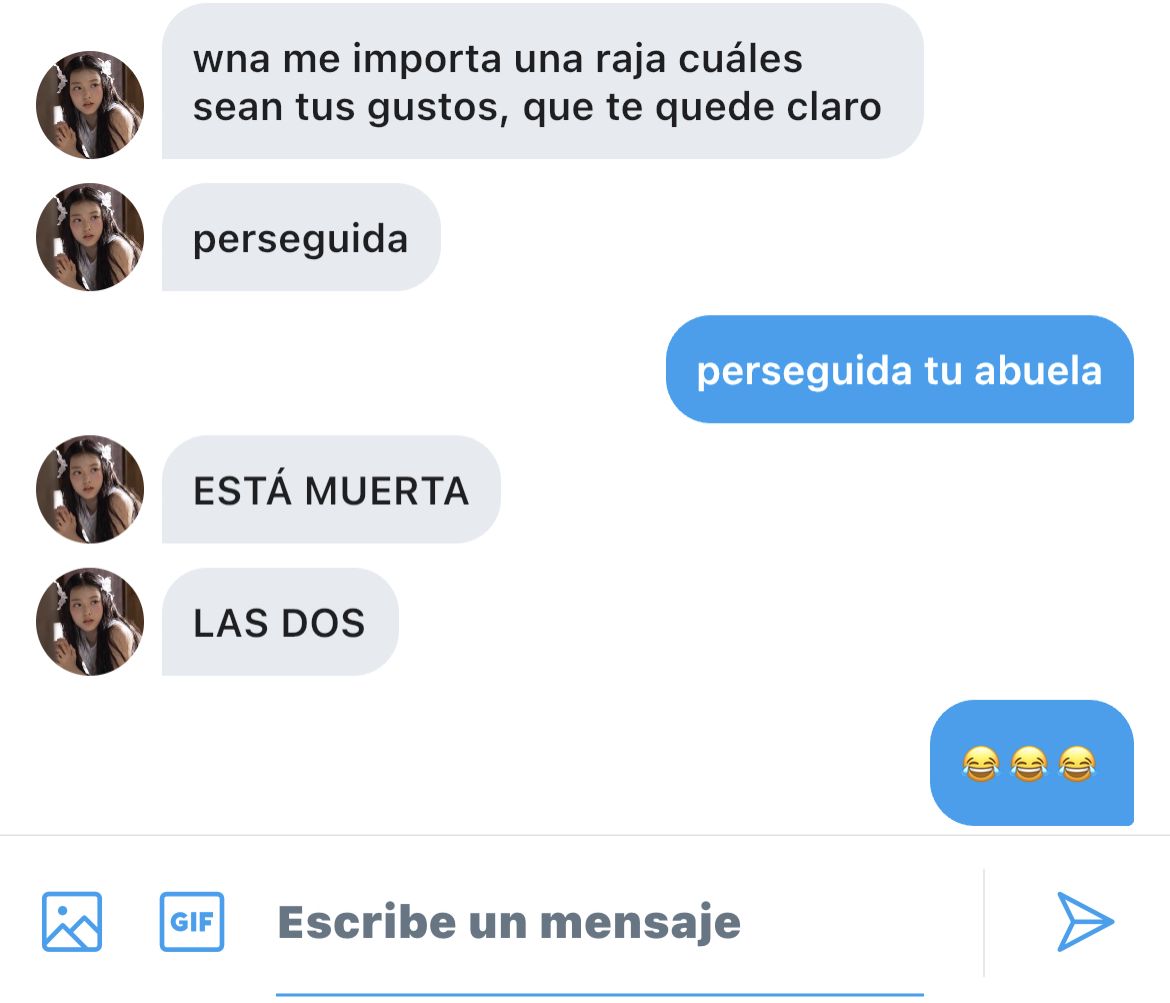Click the word "MUERTA" in gray bubble

[x=387, y=491]
